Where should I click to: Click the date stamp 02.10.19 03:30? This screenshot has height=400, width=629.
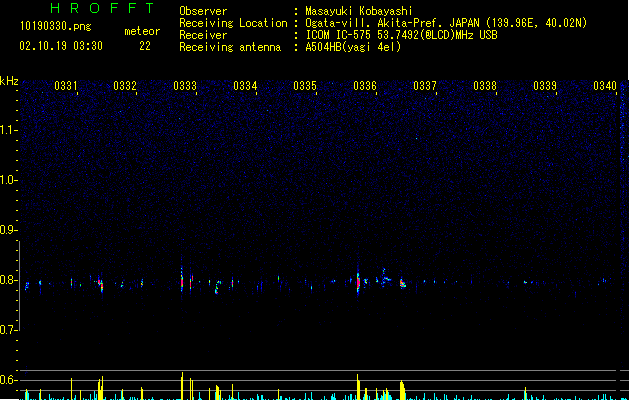tap(61, 46)
